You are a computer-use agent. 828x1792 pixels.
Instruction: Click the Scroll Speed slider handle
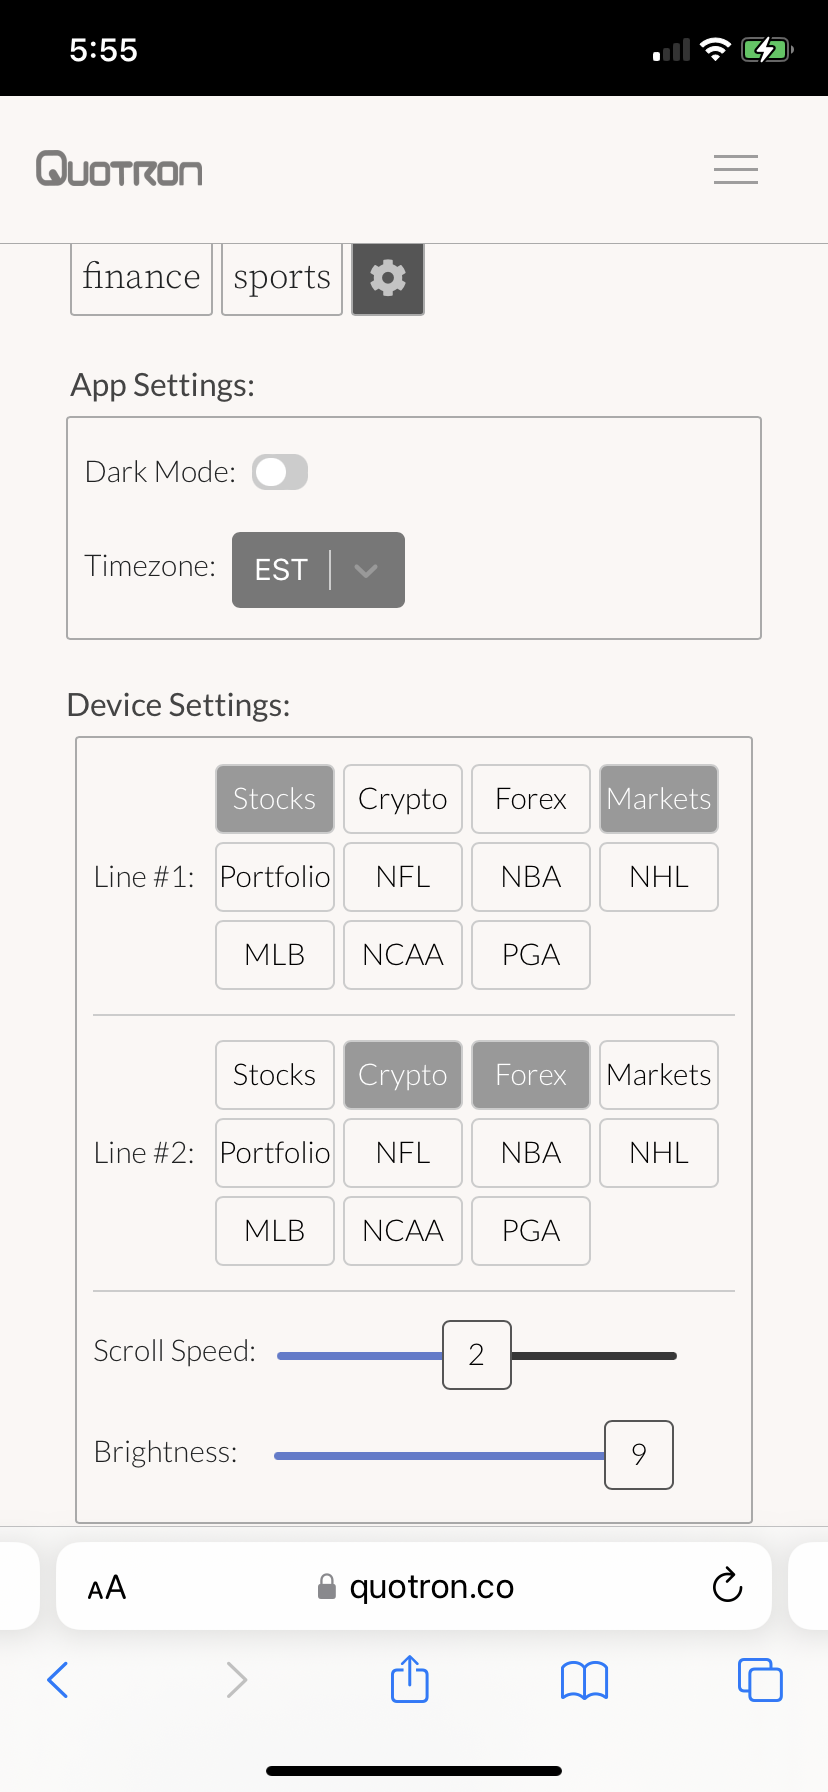click(x=477, y=1355)
